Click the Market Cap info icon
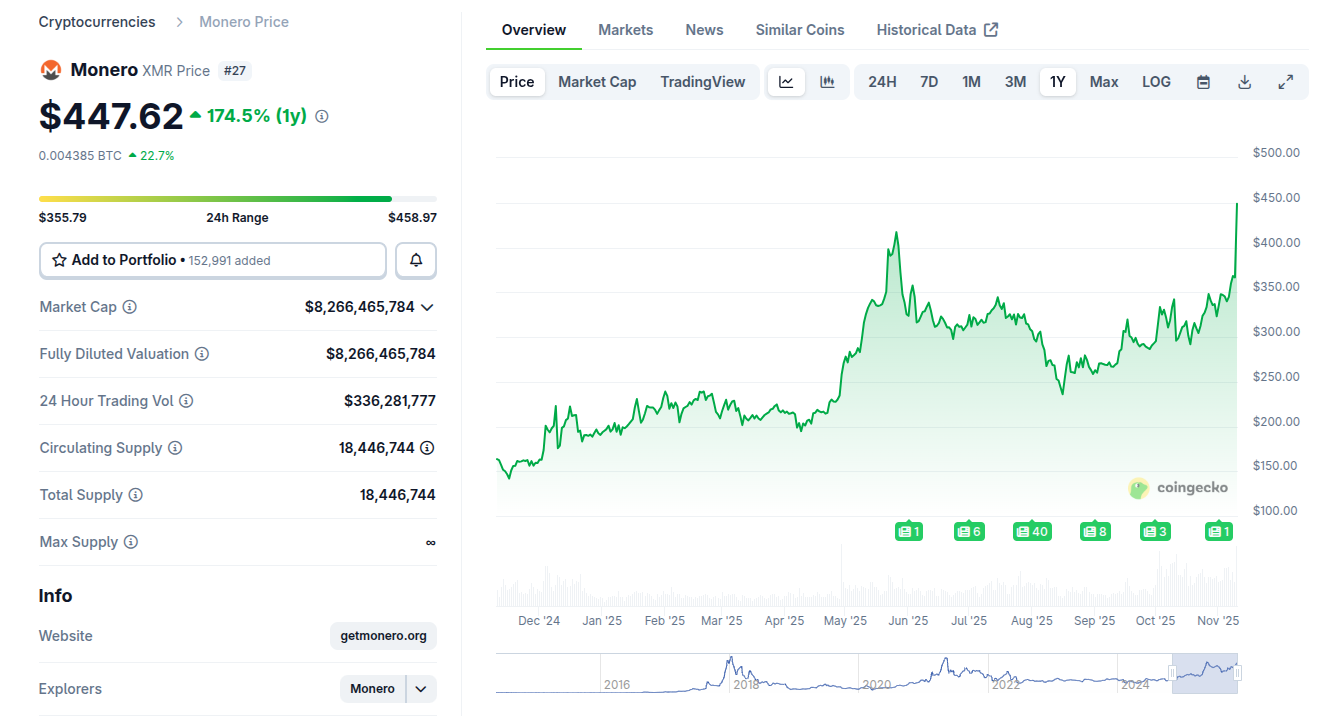This screenshot has height=716, width=1330. coord(130,307)
